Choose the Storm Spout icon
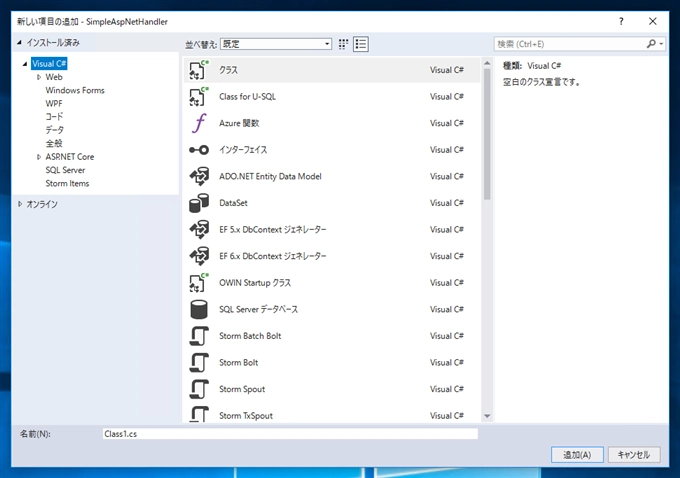This screenshot has width=680, height=478. point(199,389)
